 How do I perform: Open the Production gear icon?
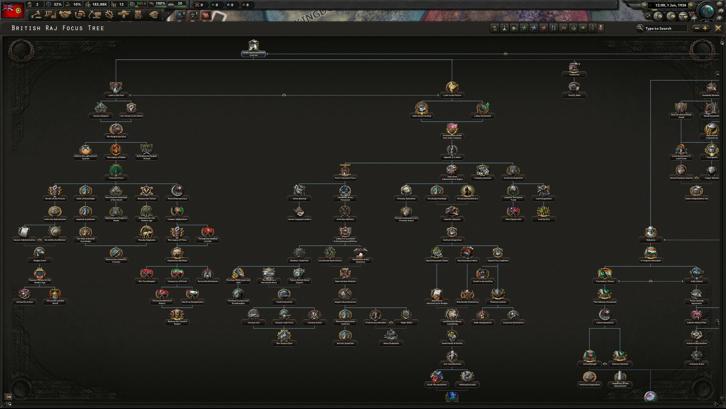(x=110, y=15)
